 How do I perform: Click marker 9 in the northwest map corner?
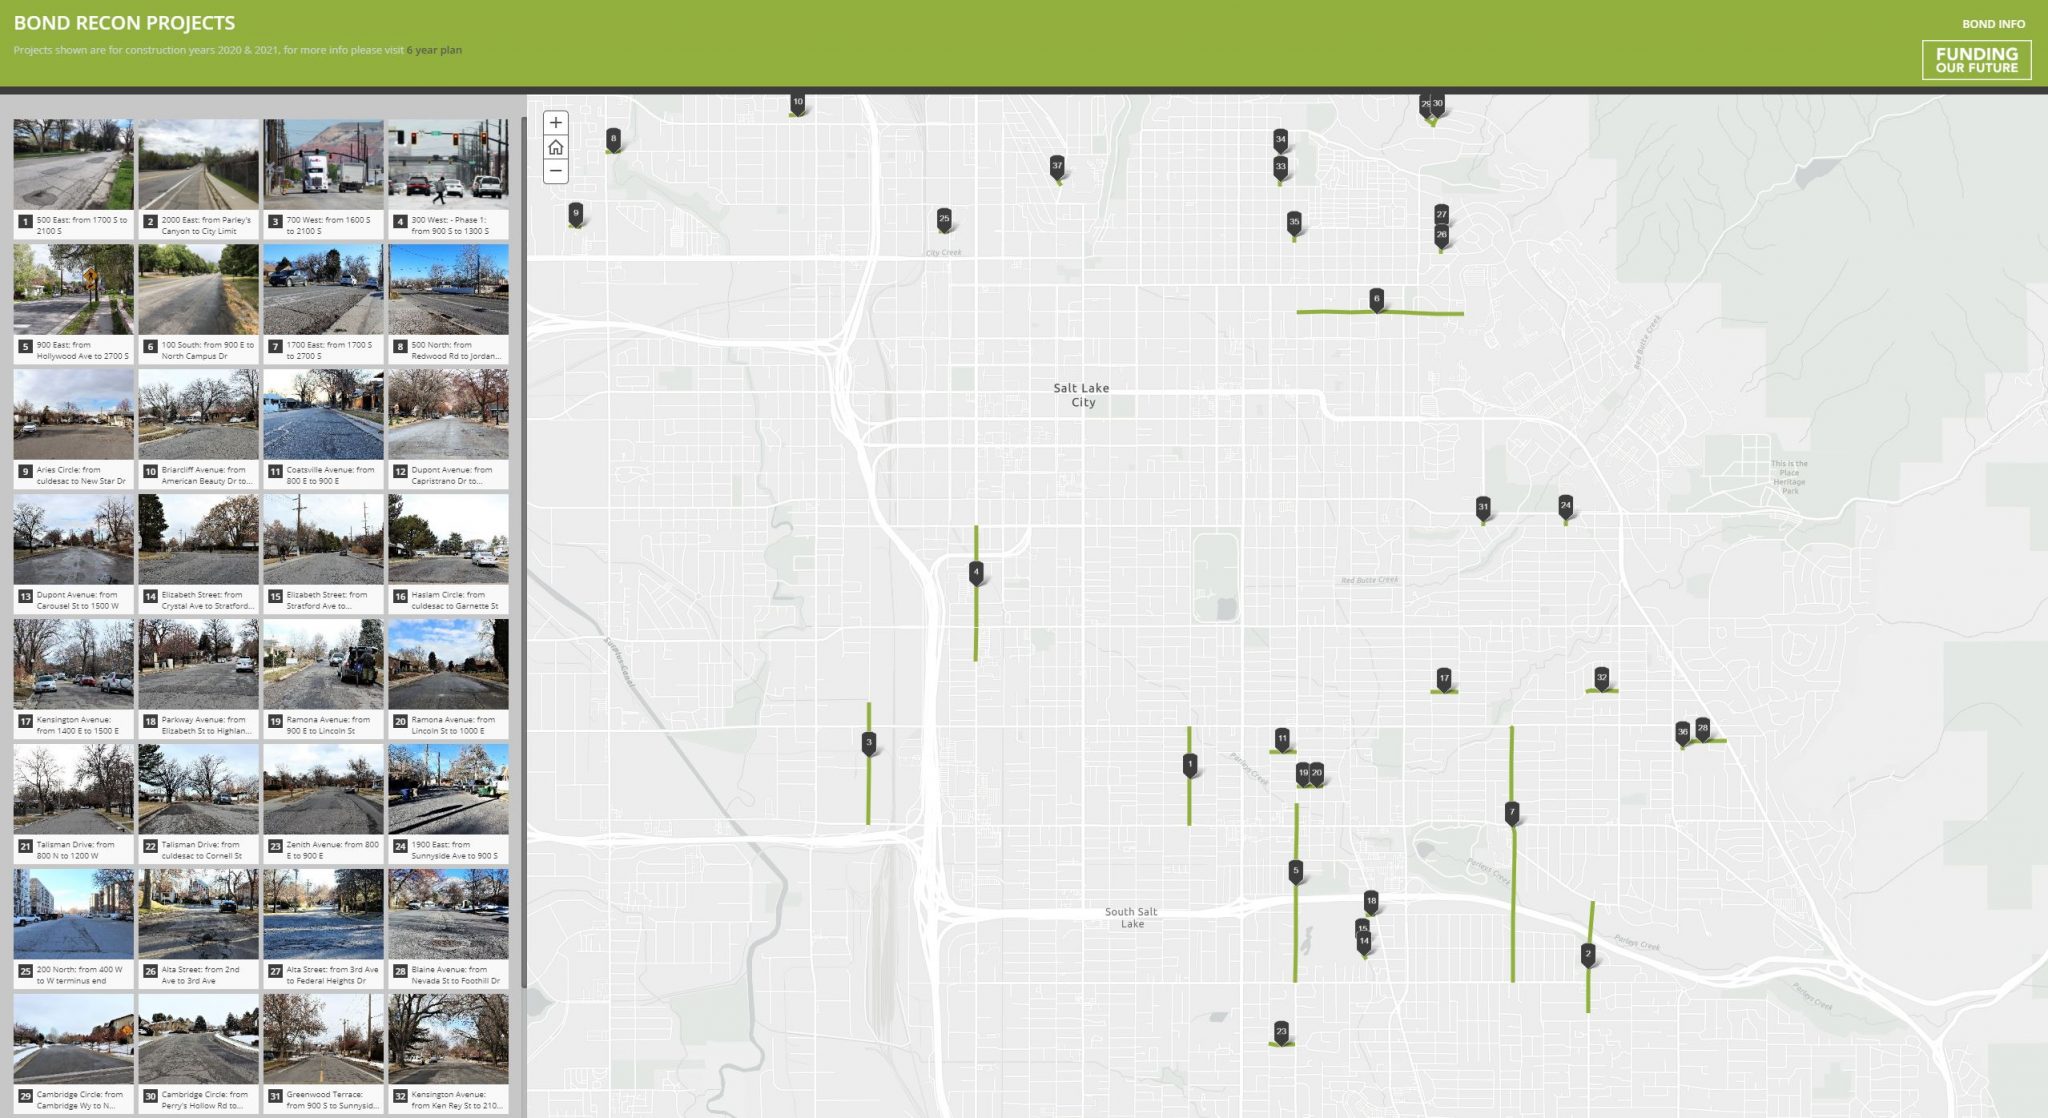point(575,212)
